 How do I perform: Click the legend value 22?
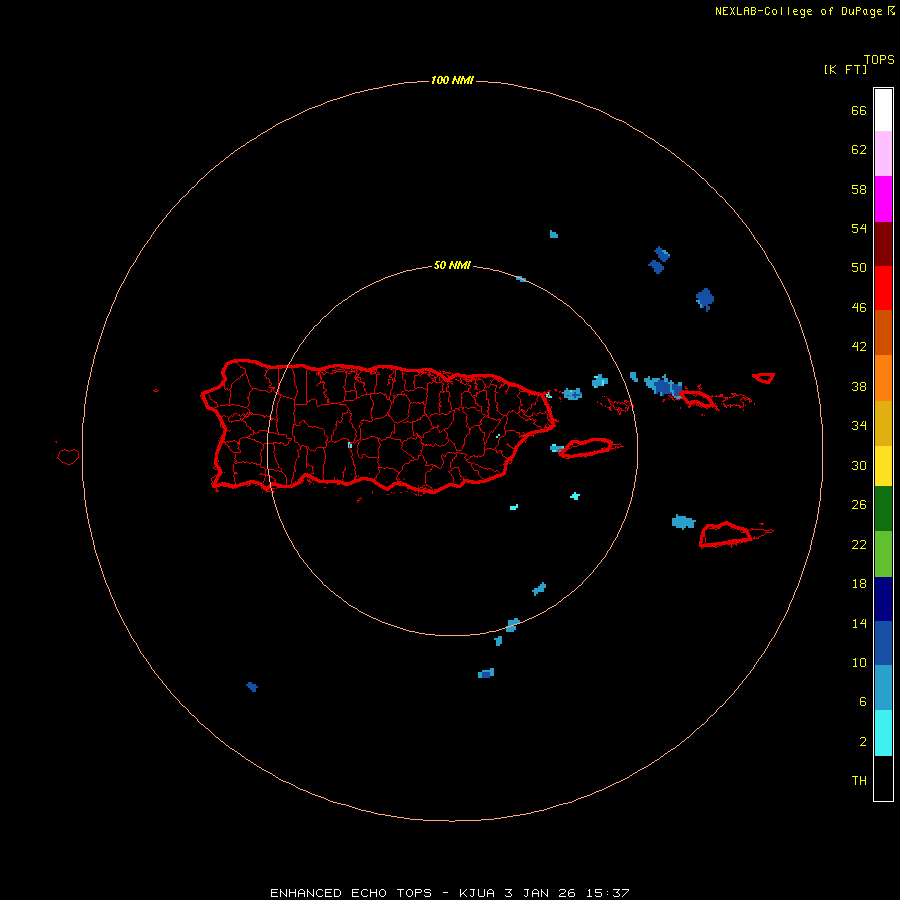pyautogui.click(x=859, y=544)
